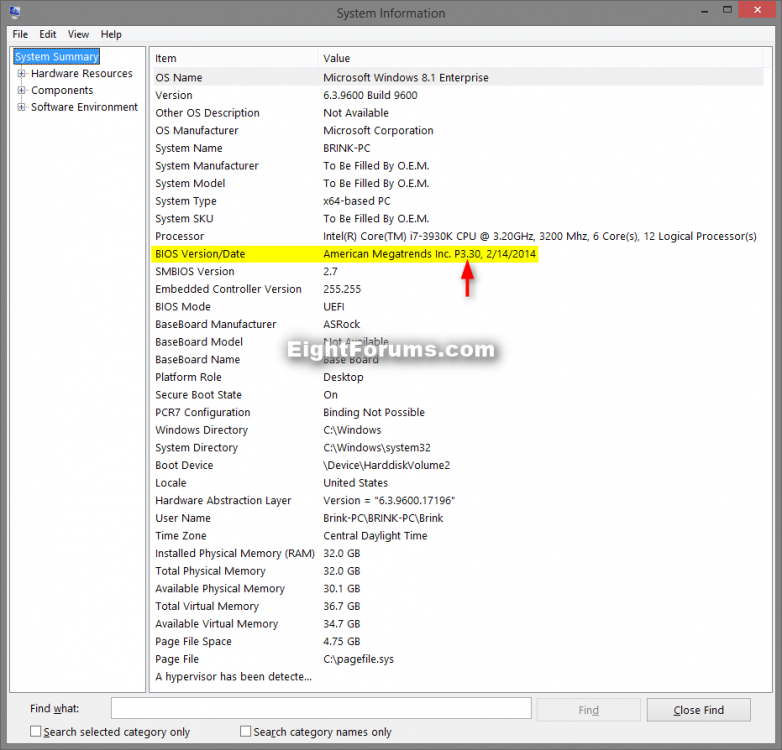Select the System SKU row

coord(457,218)
